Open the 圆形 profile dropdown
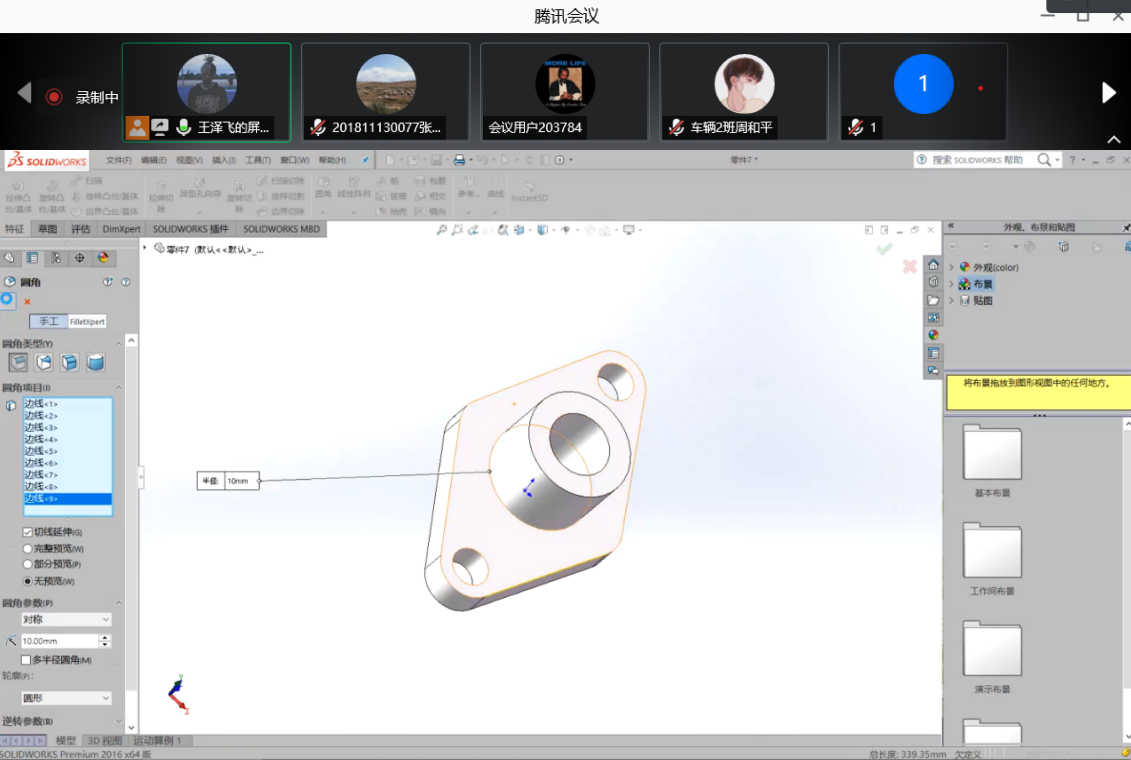This screenshot has width=1131, height=760. 66,698
